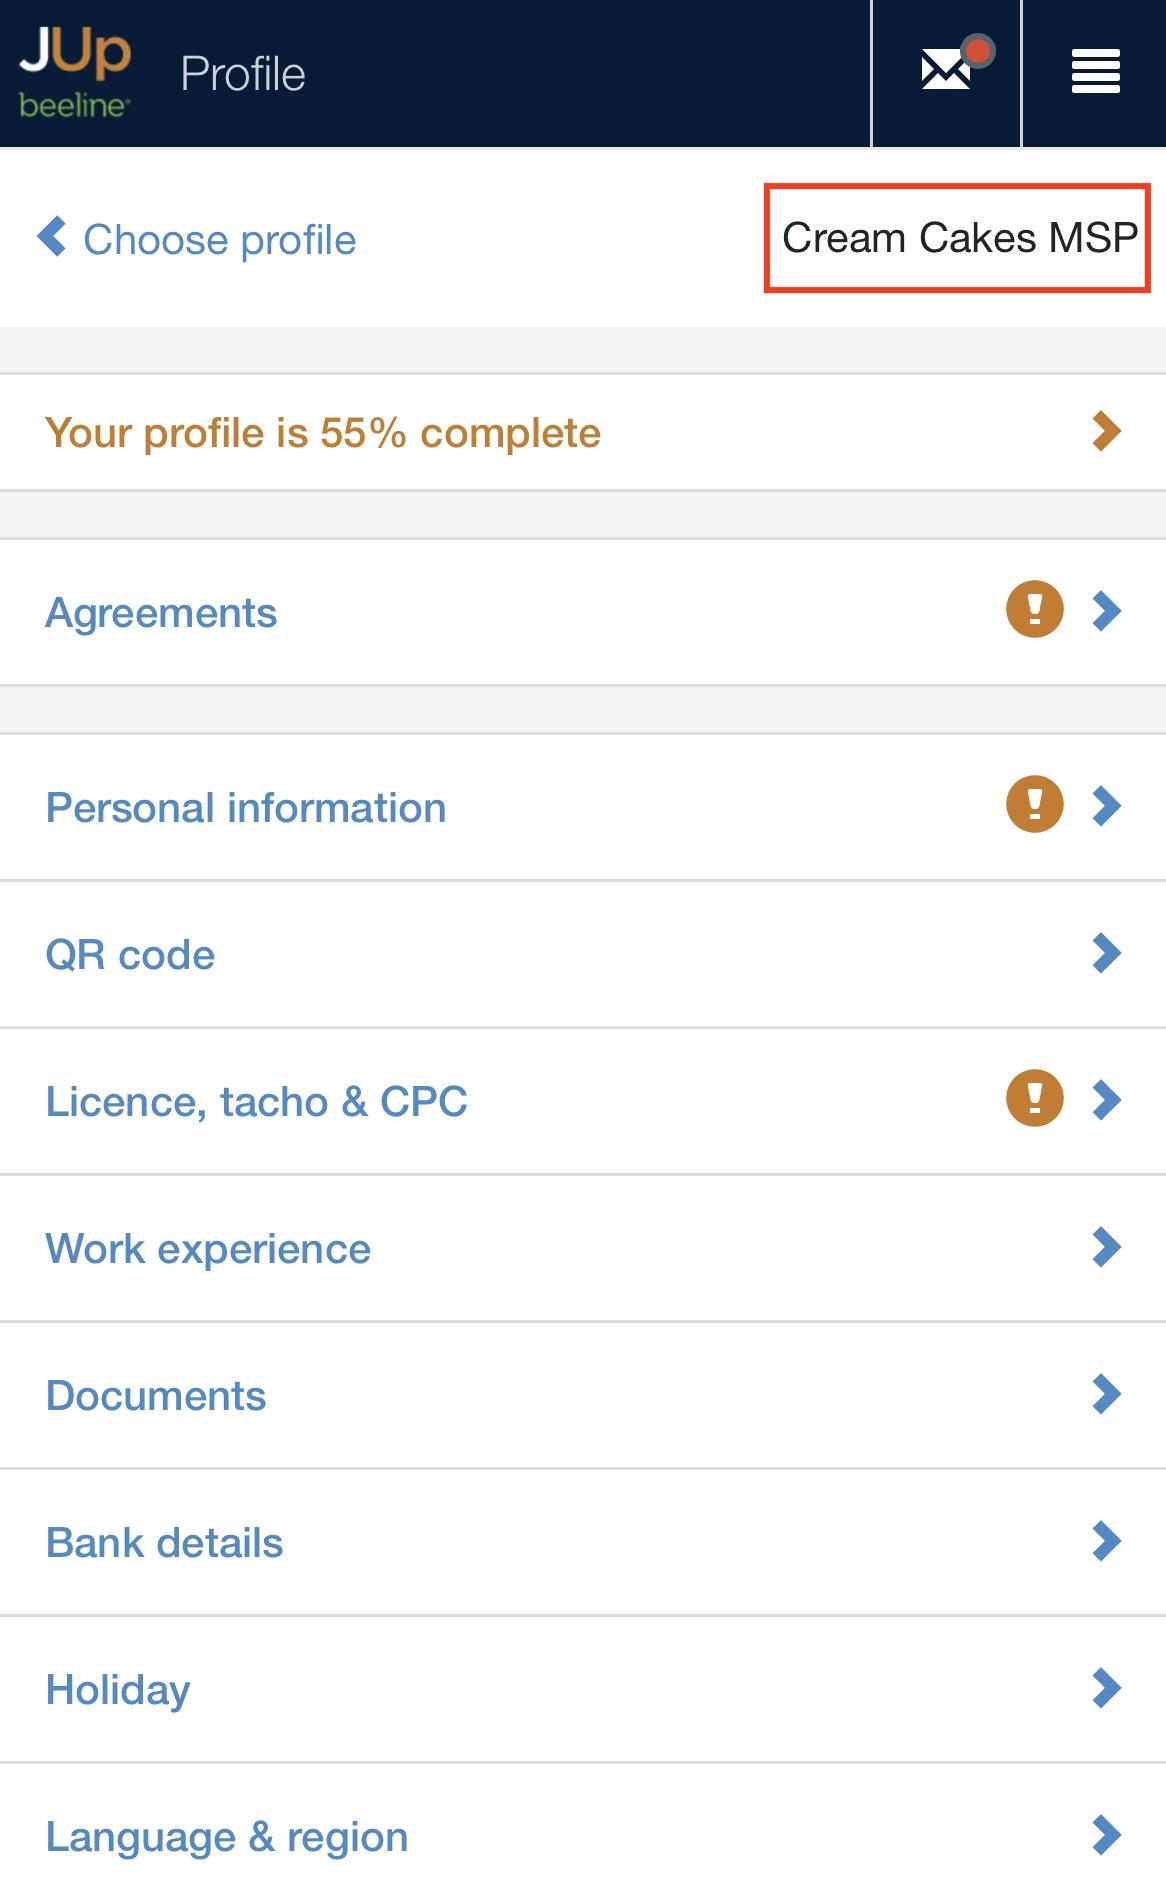This screenshot has height=1897, width=1166.
Task: Expand the profile completion chevron
Action: click(1106, 431)
